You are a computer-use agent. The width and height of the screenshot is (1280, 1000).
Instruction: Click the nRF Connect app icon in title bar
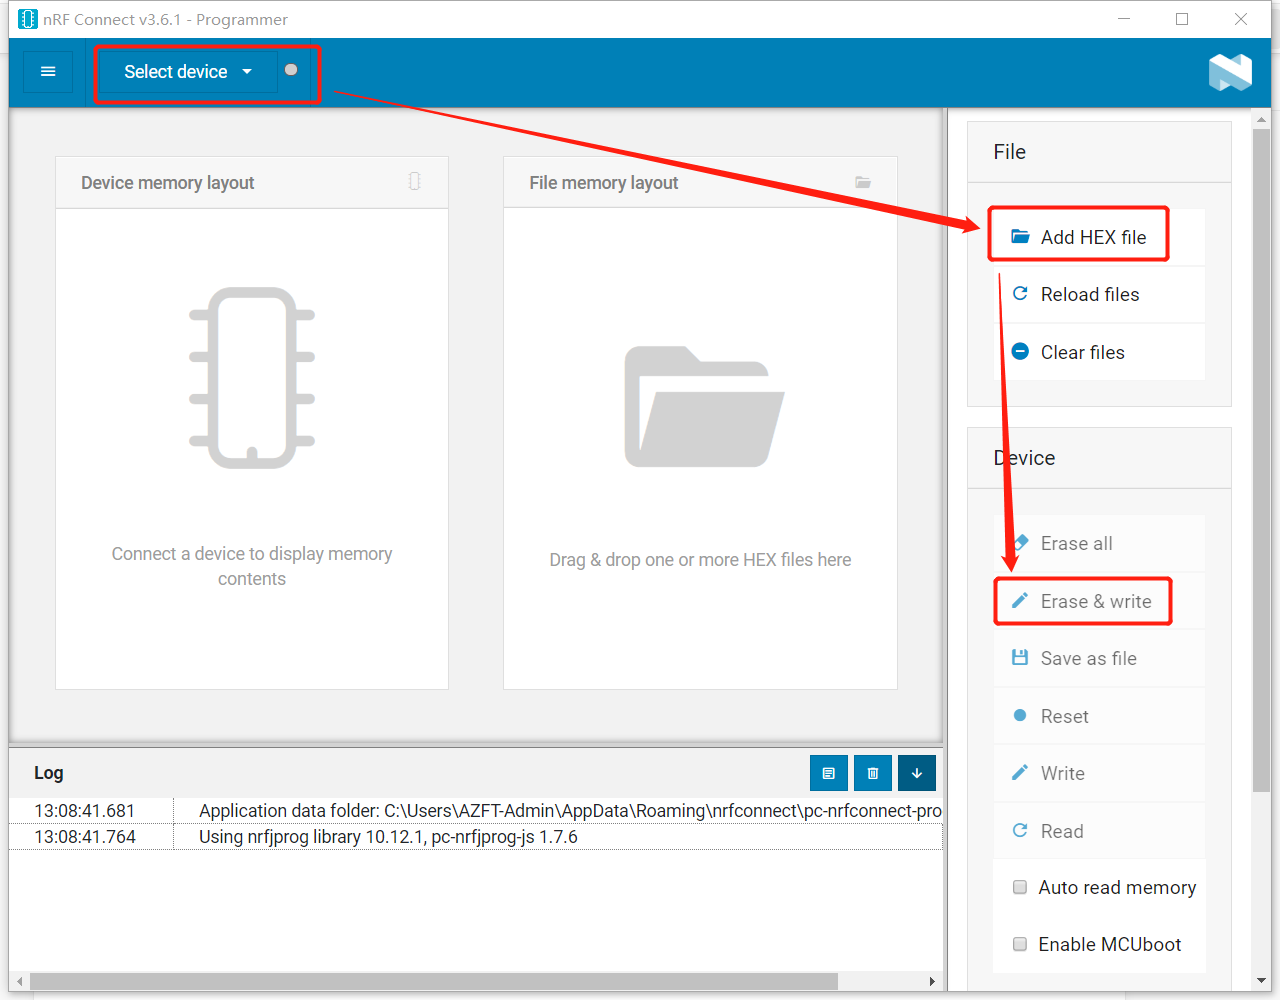28,19
